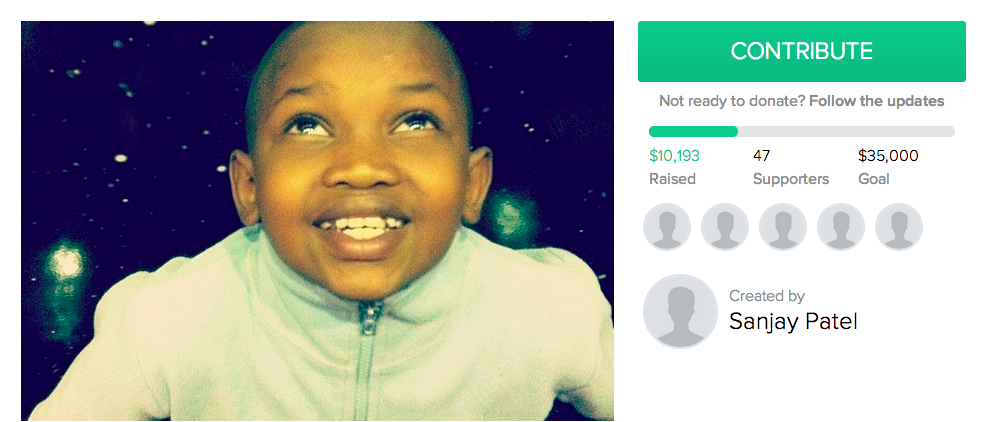Open Sanjay Patel's profile name
The height and width of the screenshot is (422, 987).
[x=793, y=322]
